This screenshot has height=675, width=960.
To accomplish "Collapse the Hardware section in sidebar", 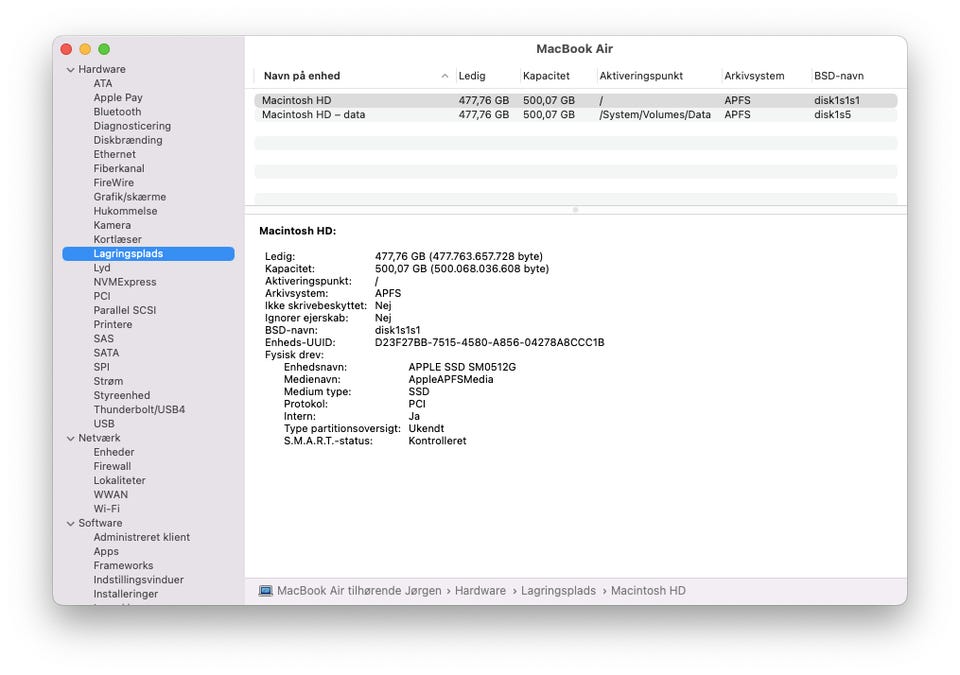I will click(x=71, y=70).
